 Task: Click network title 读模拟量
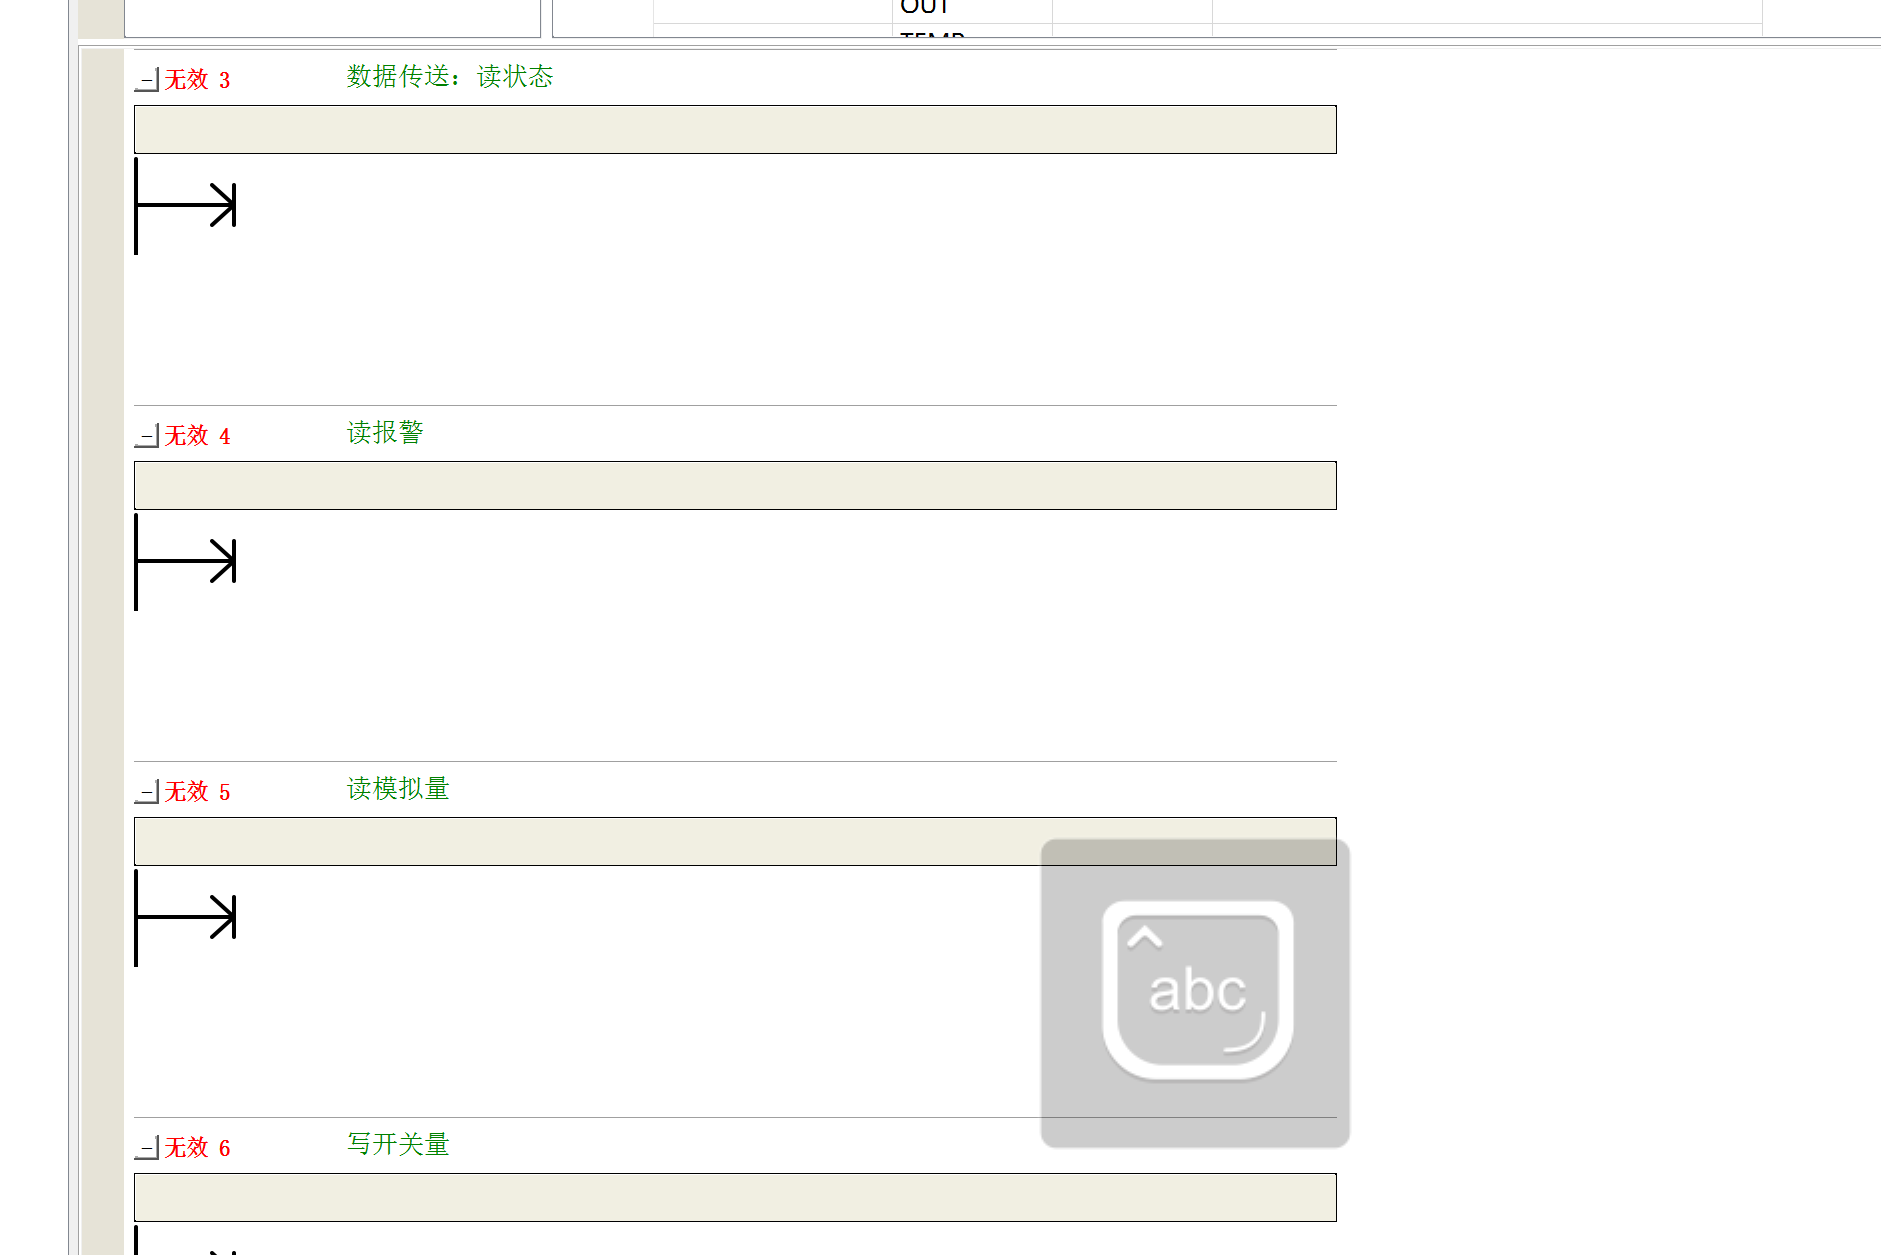[x=398, y=789]
